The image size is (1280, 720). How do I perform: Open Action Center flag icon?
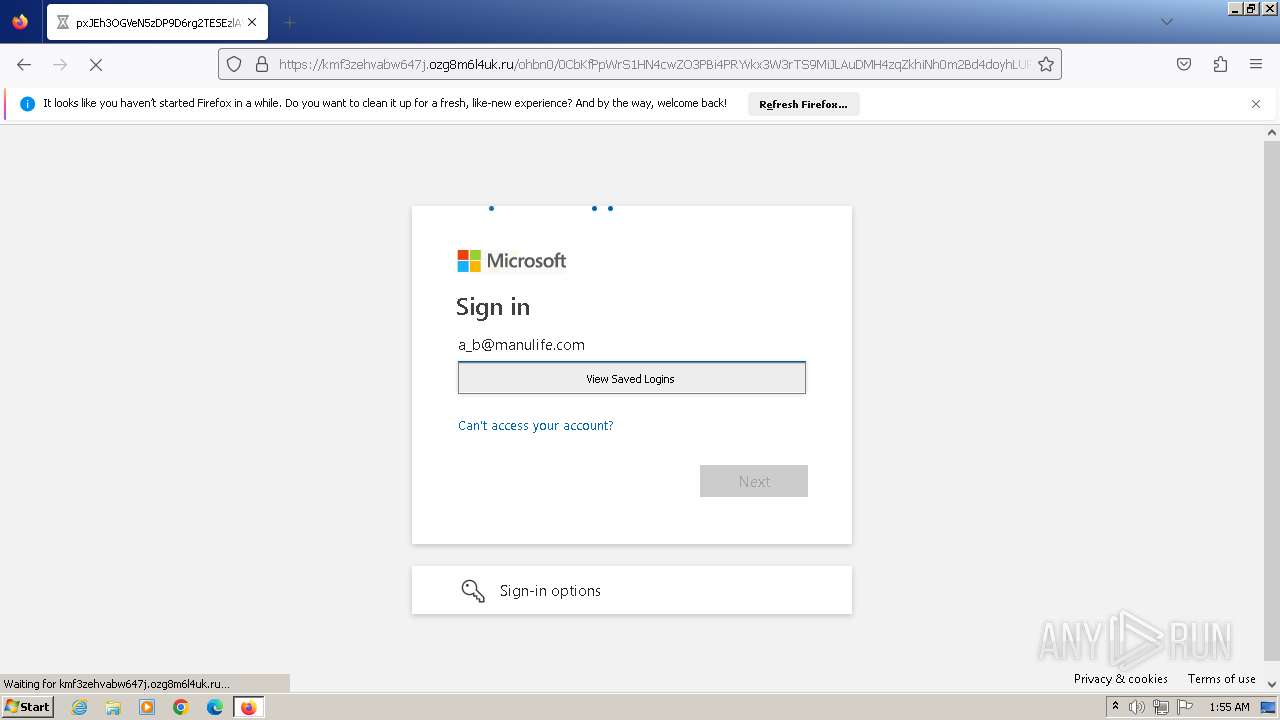(x=1183, y=707)
